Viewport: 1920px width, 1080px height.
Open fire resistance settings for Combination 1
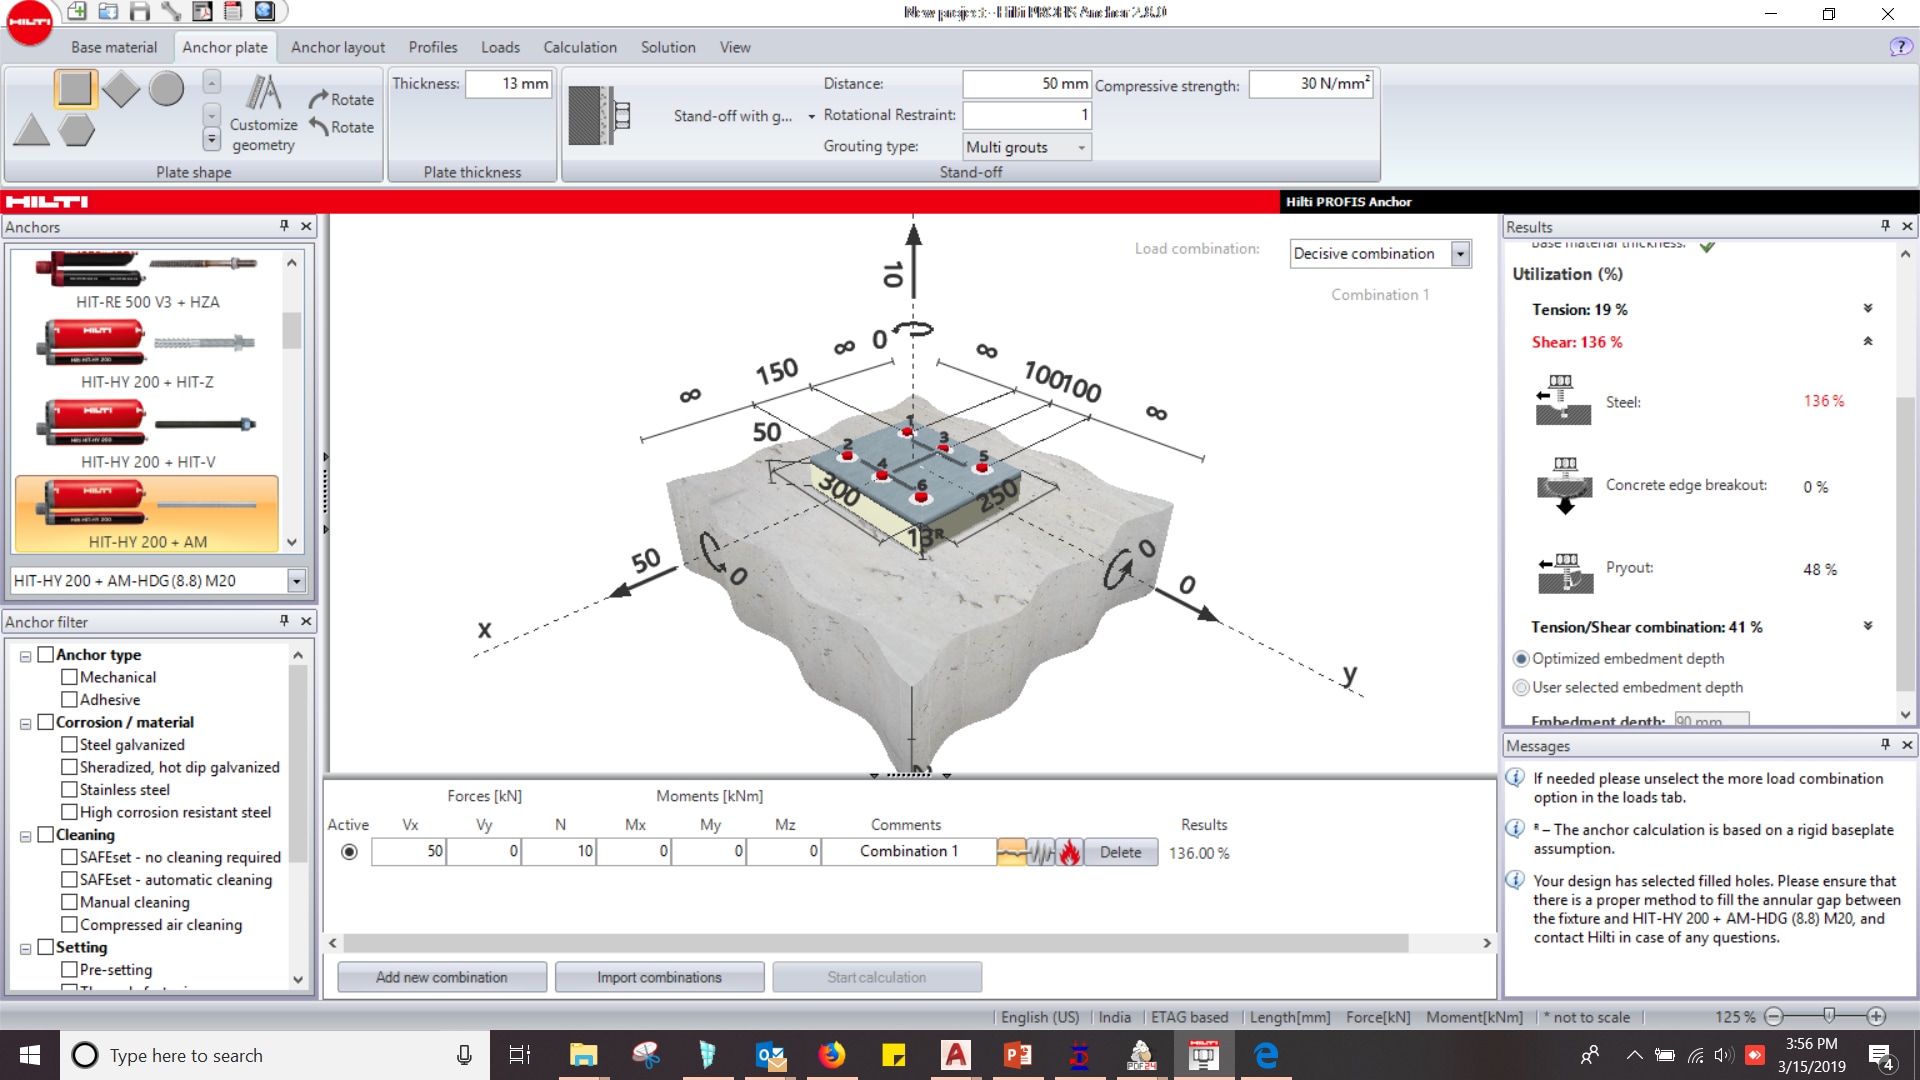point(1070,851)
